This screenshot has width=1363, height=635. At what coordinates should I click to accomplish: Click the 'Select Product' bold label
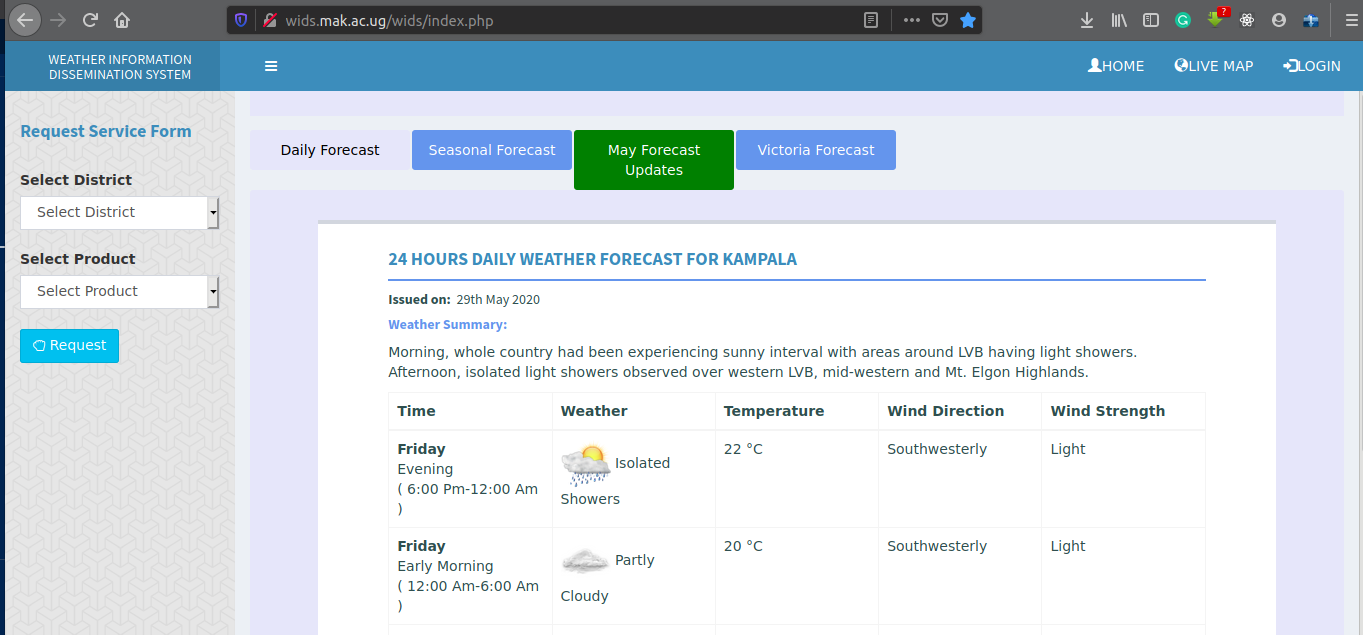(78, 259)
